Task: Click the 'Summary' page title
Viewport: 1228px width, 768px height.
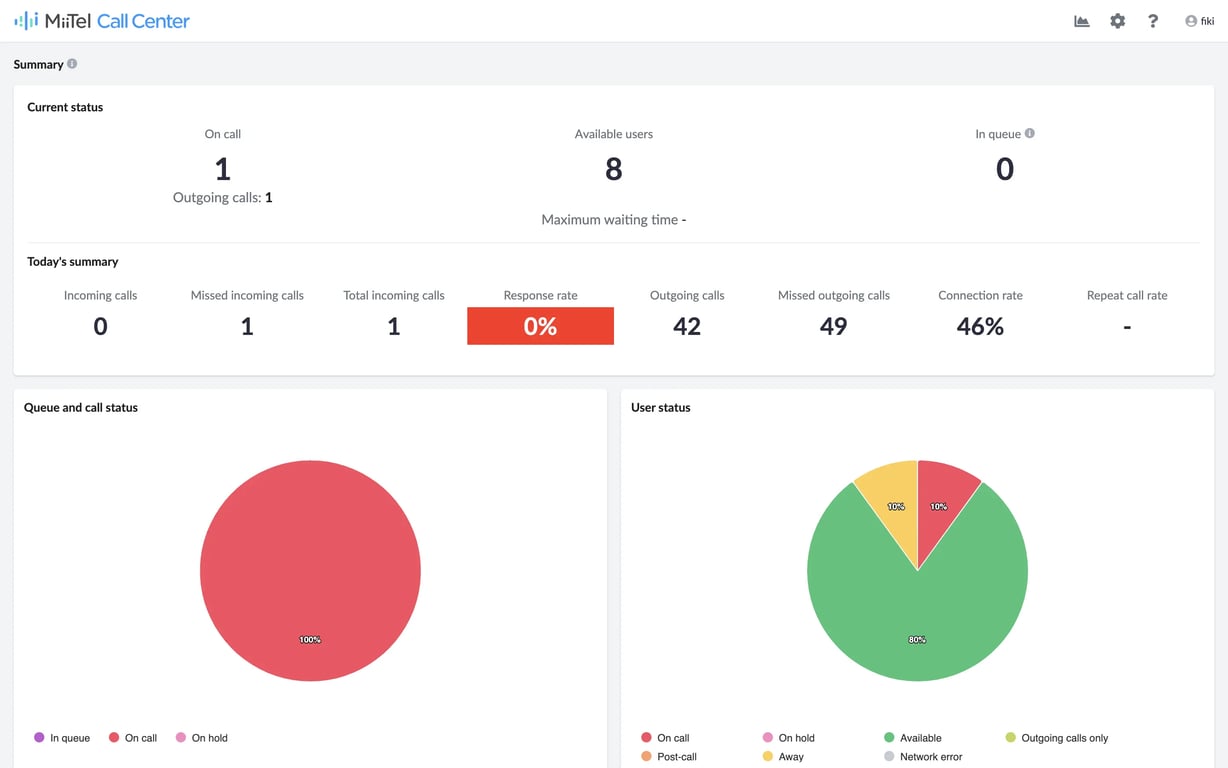Action: [38, 64]
